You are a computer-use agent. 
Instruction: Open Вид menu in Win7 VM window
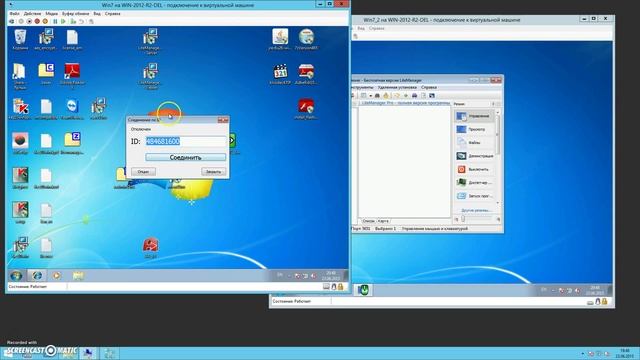pos(97,13)
